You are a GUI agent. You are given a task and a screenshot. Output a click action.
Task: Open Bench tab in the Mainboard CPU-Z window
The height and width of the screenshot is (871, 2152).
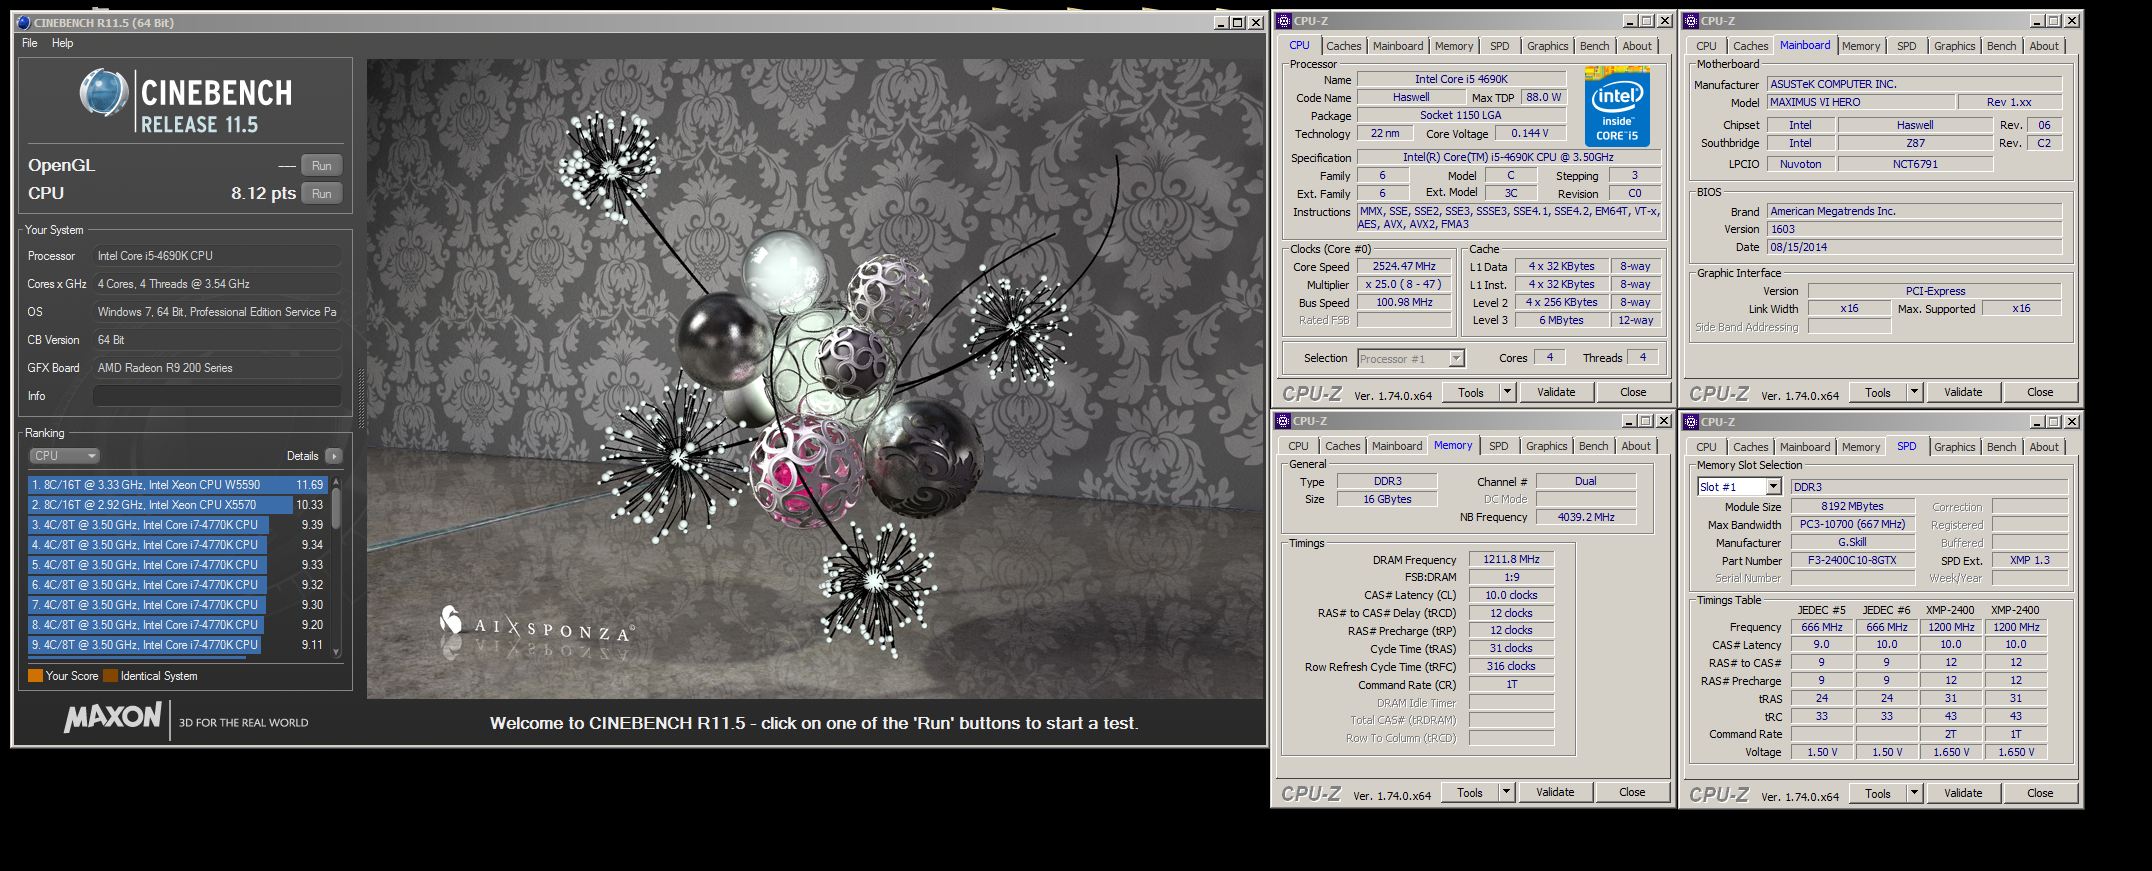tap(2001, 46)
